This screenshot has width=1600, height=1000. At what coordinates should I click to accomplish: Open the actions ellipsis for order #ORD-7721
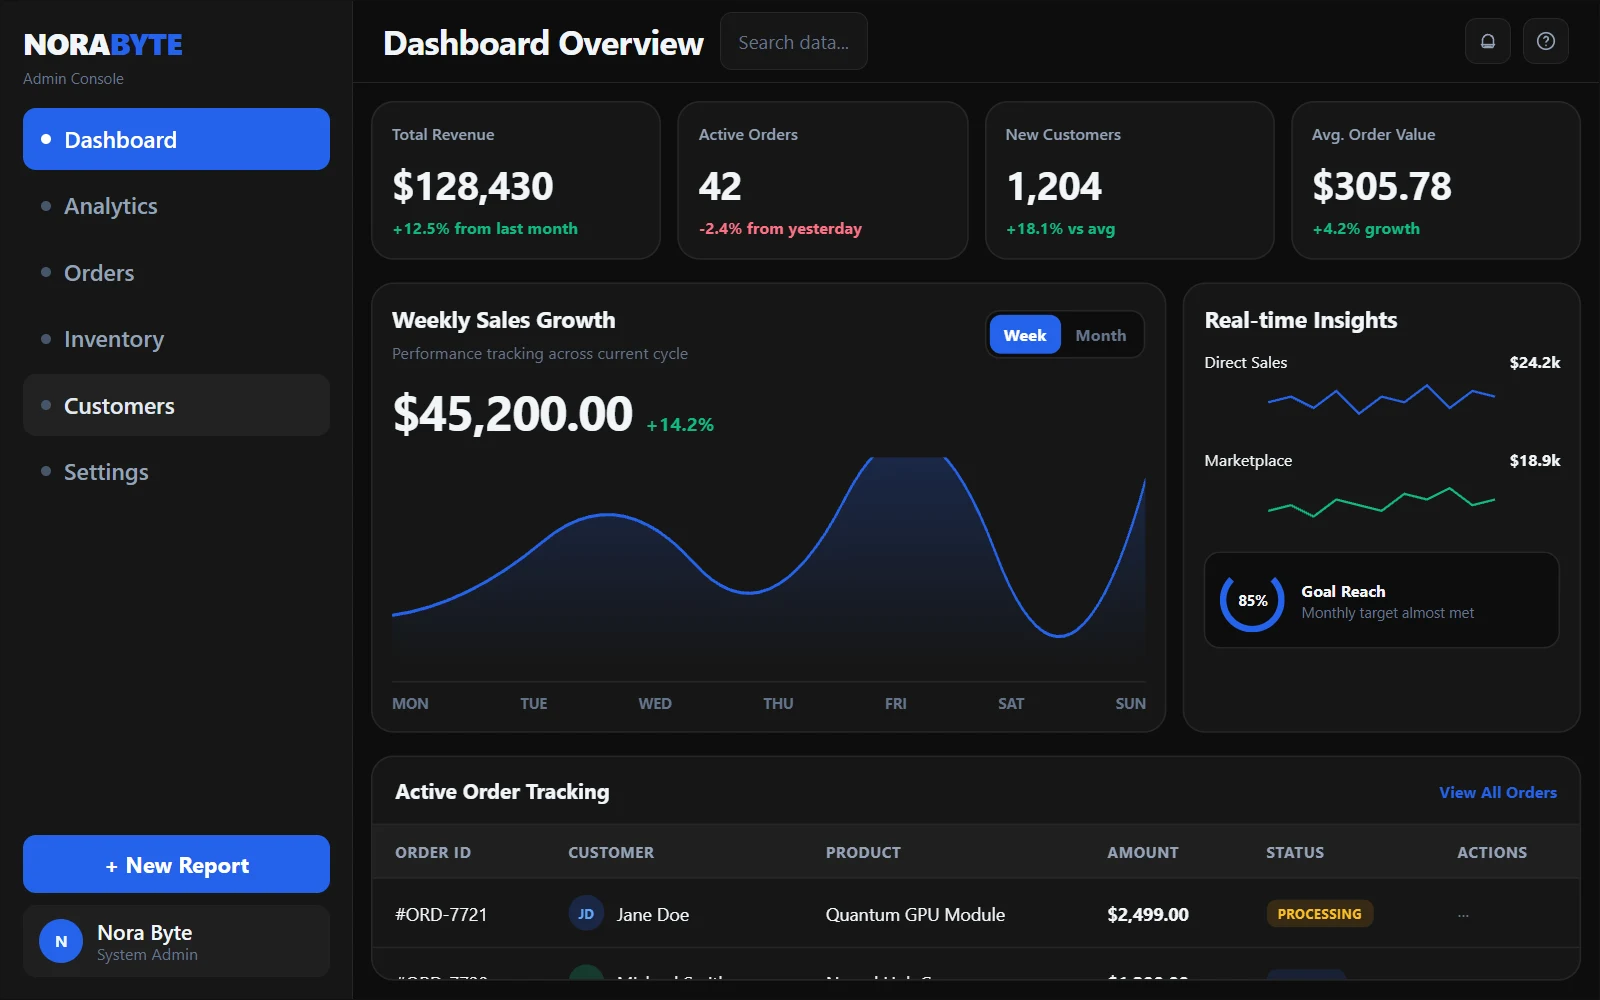click(1462, 913)
